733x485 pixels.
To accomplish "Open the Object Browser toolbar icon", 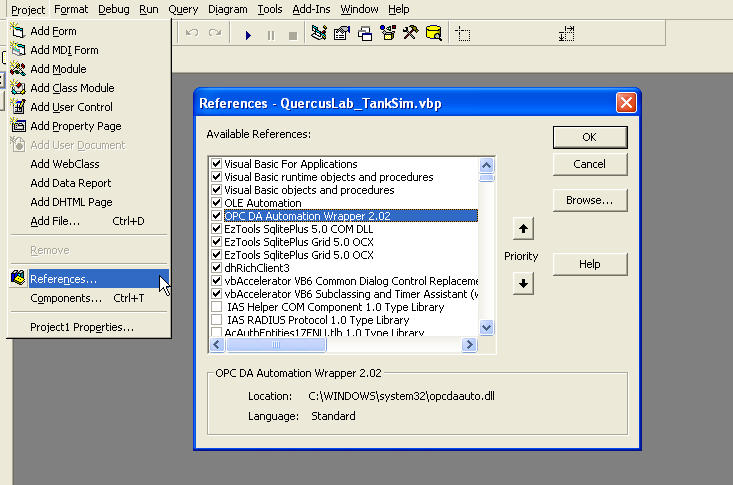I will pyautogui.click(x=388, y=34).
